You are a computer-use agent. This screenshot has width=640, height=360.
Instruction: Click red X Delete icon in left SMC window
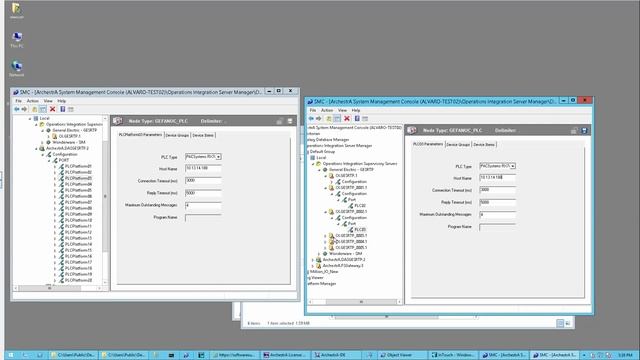tap(53, 109)
